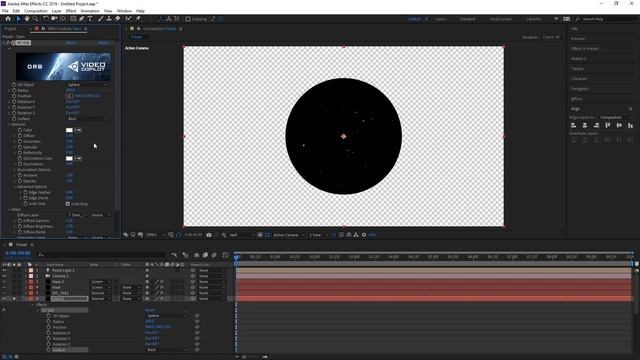This screenshot has height=360, width=640.
Task: Select the Rectangle shape tool
Action: click(73, 19)
